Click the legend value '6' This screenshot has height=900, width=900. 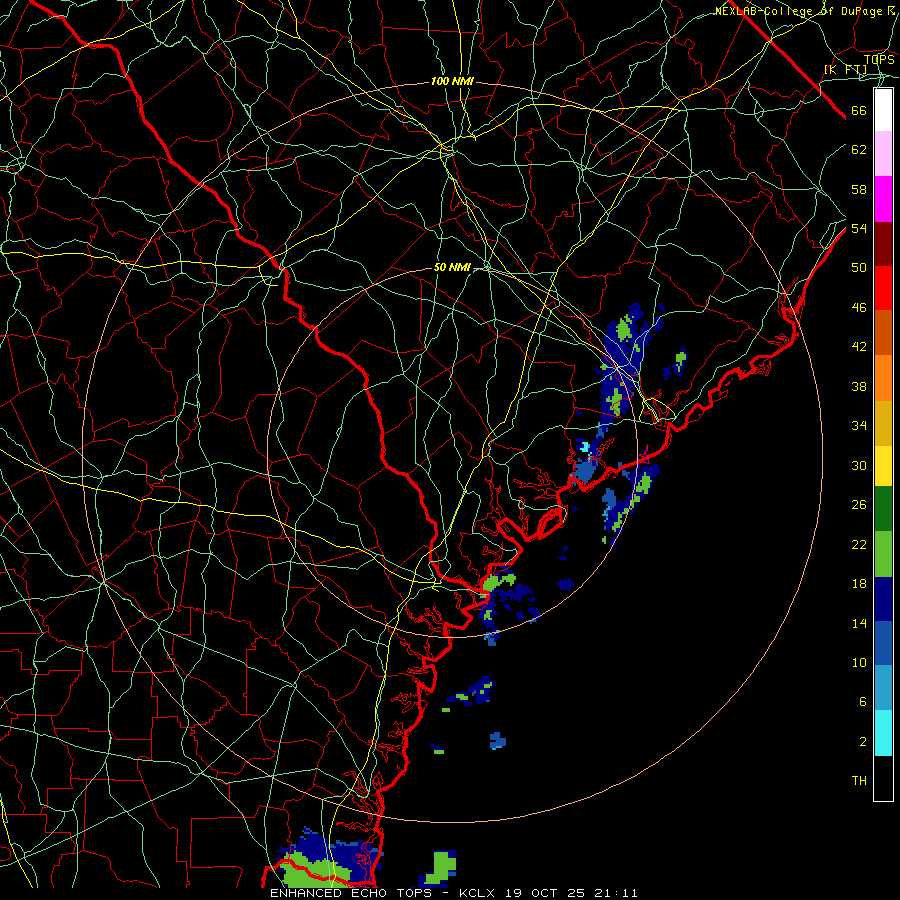(x=862, y=702)
